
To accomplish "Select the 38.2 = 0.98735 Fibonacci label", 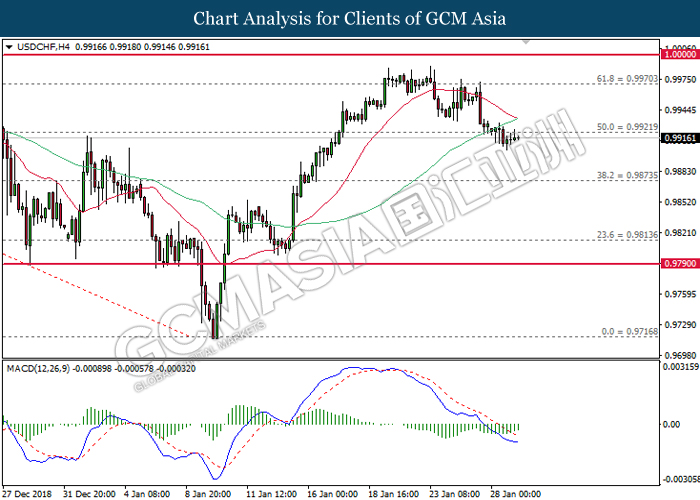I will point(627,175).
